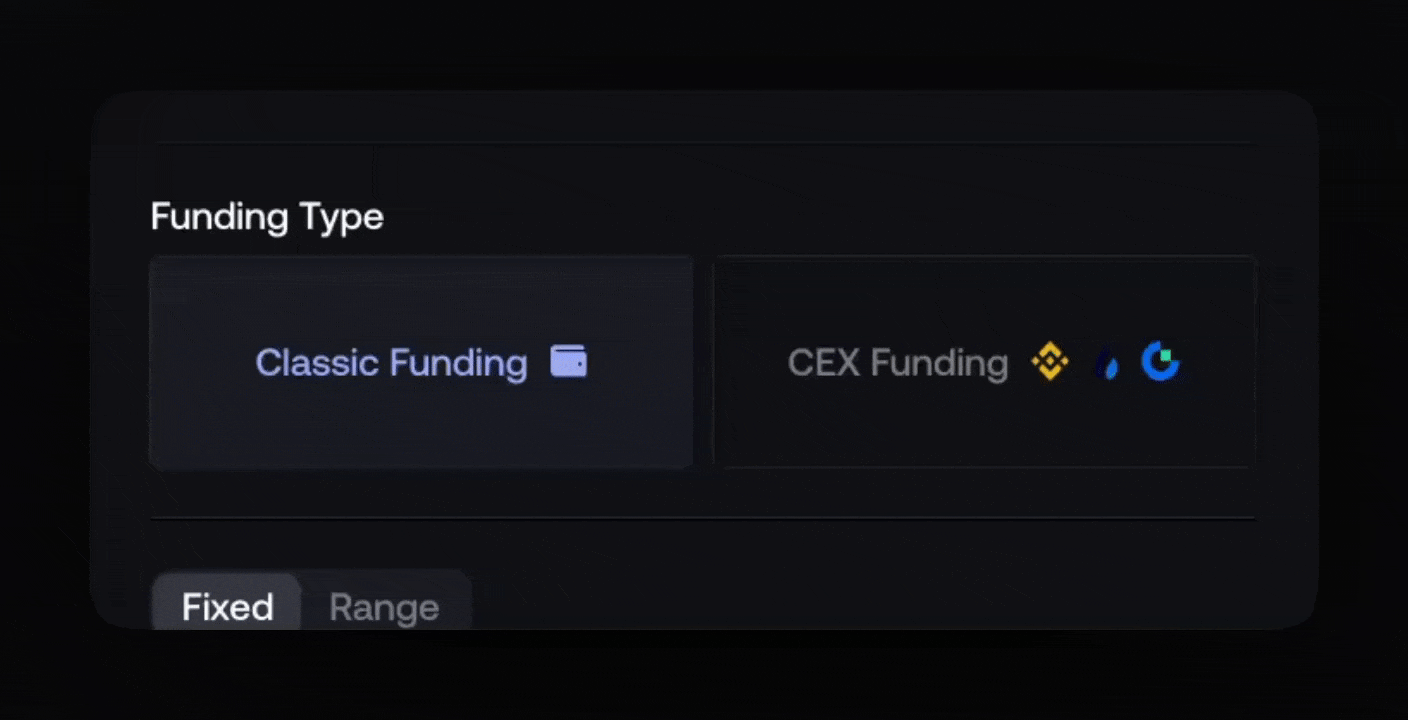Tap the purple wallet glyph
Screen dimensions: 1408x720
tap(568, 361)
